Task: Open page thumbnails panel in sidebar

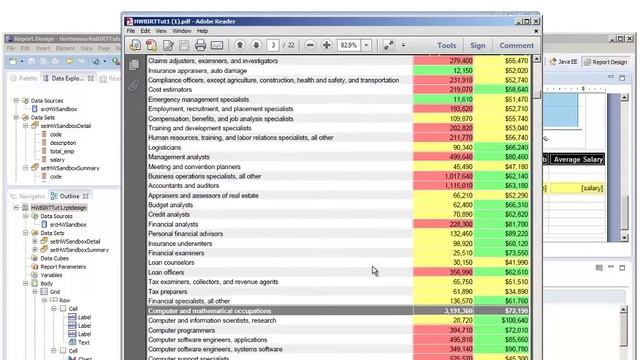Action: pyautogui.click(x=134, y=65)
